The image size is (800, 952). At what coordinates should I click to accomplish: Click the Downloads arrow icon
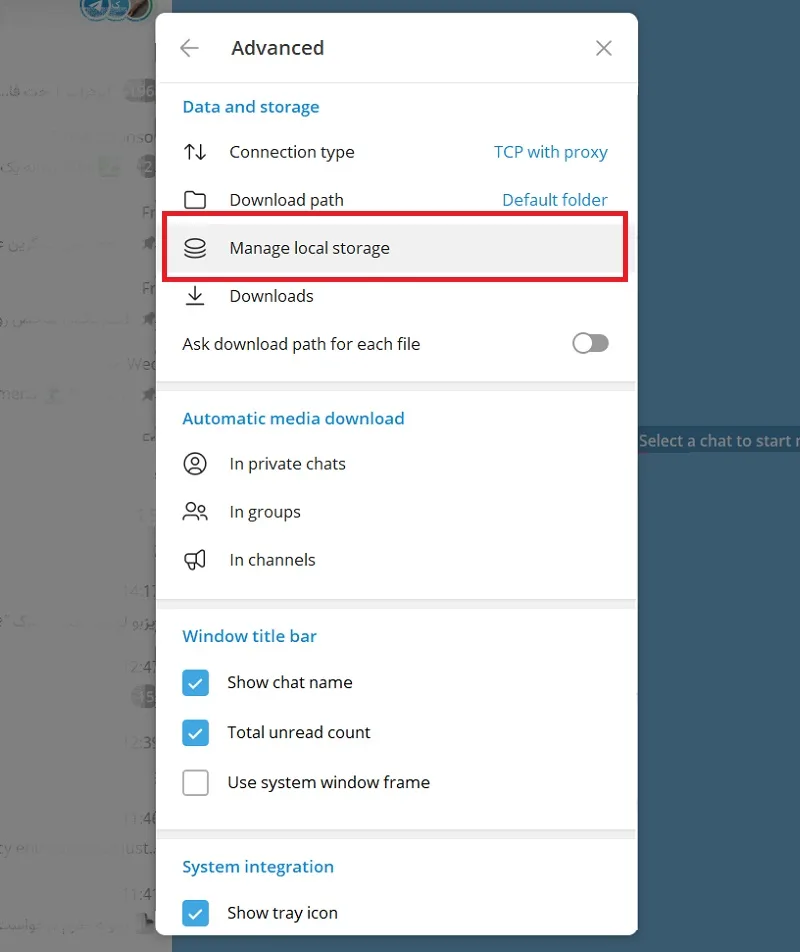pos(195,296)
